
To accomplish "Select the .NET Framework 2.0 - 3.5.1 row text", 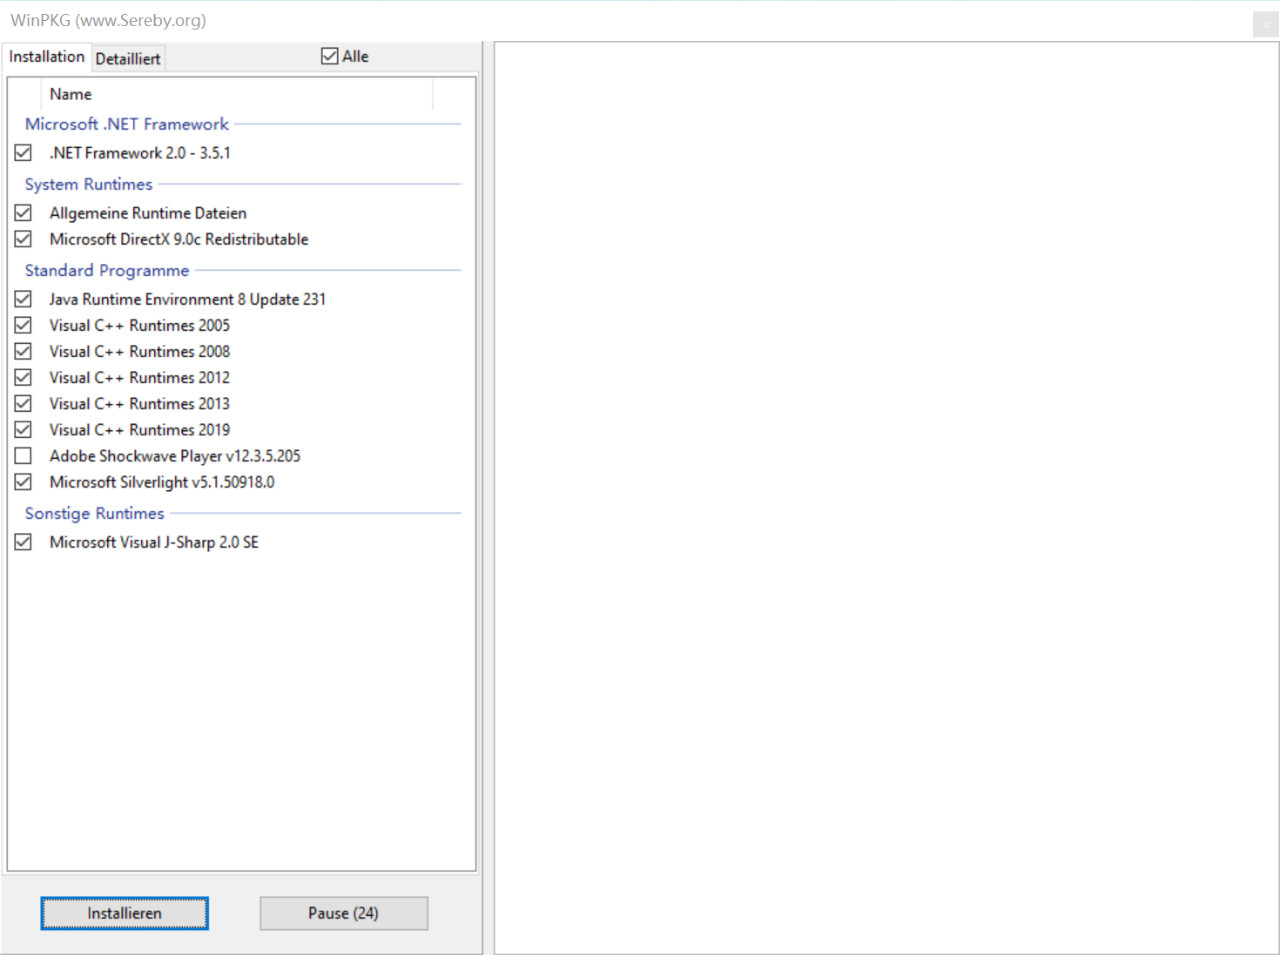I will (x=140, y=153).
